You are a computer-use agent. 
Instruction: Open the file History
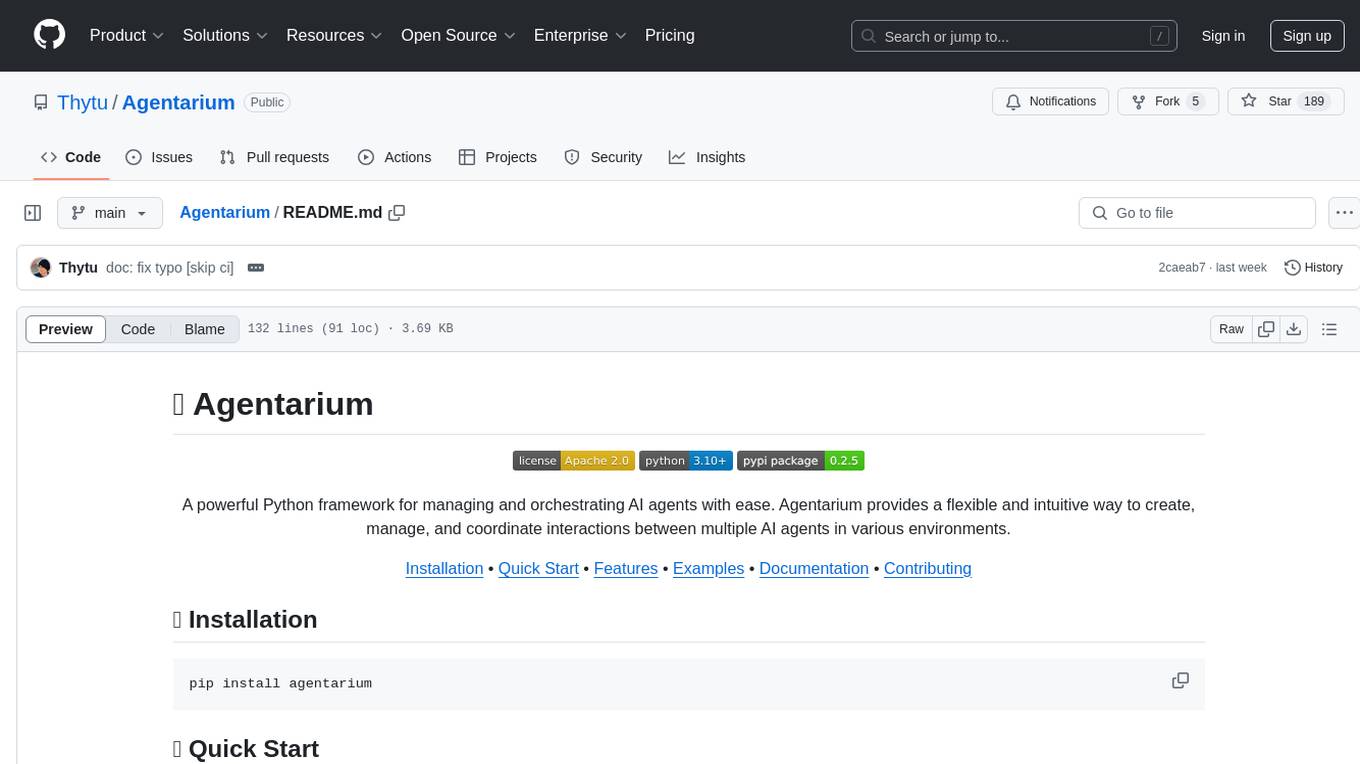click(1313, 268)
